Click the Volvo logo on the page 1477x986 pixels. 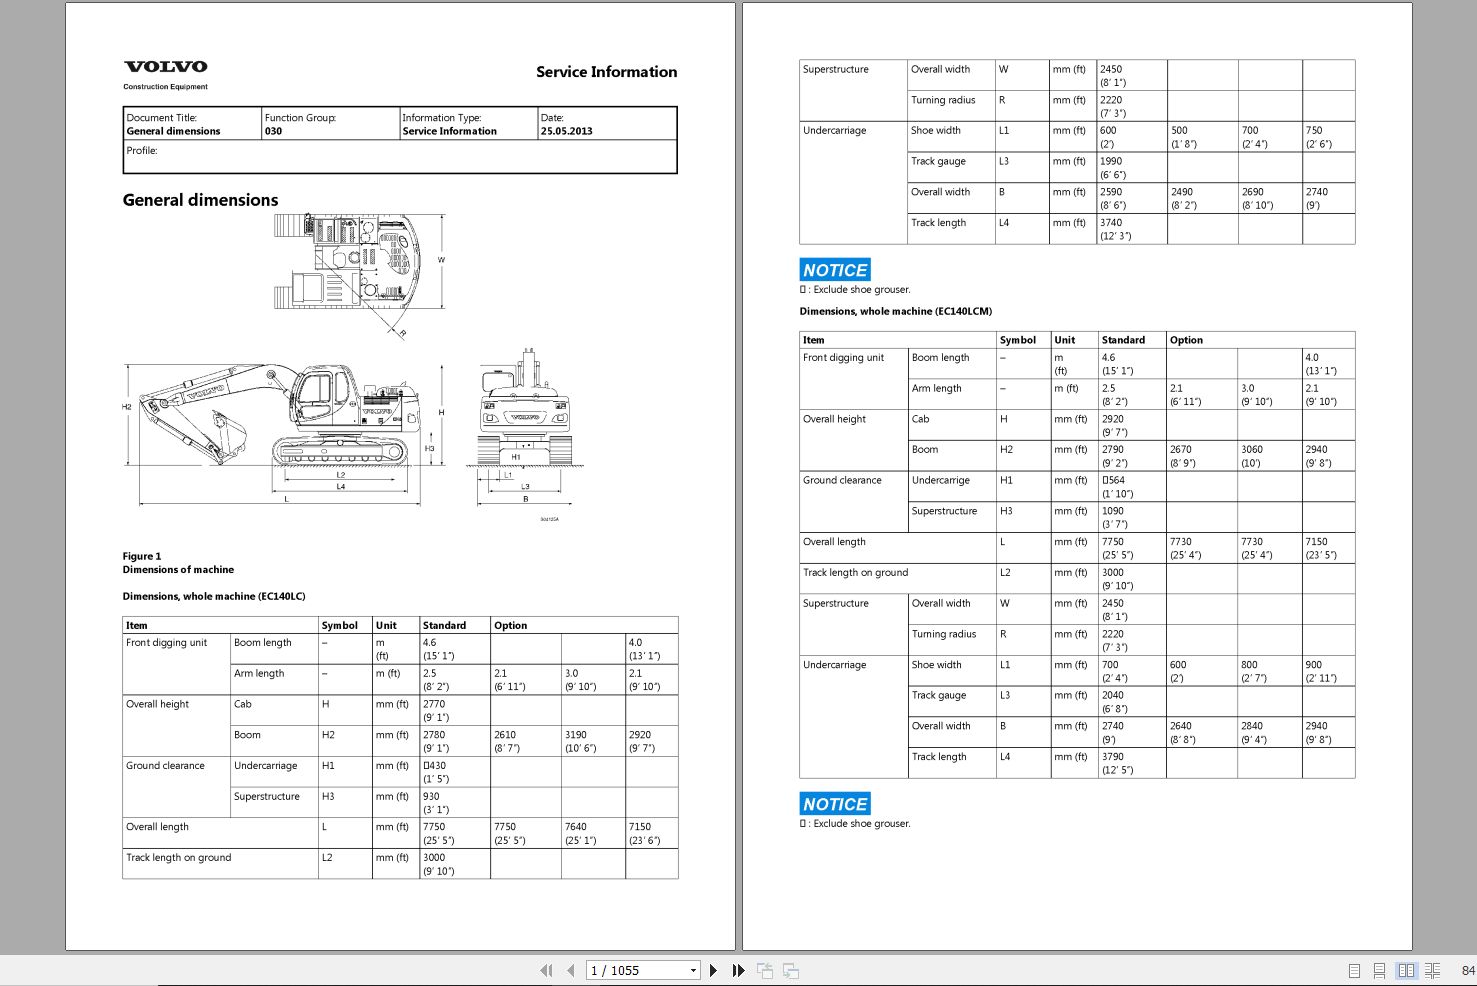[165, 67]
